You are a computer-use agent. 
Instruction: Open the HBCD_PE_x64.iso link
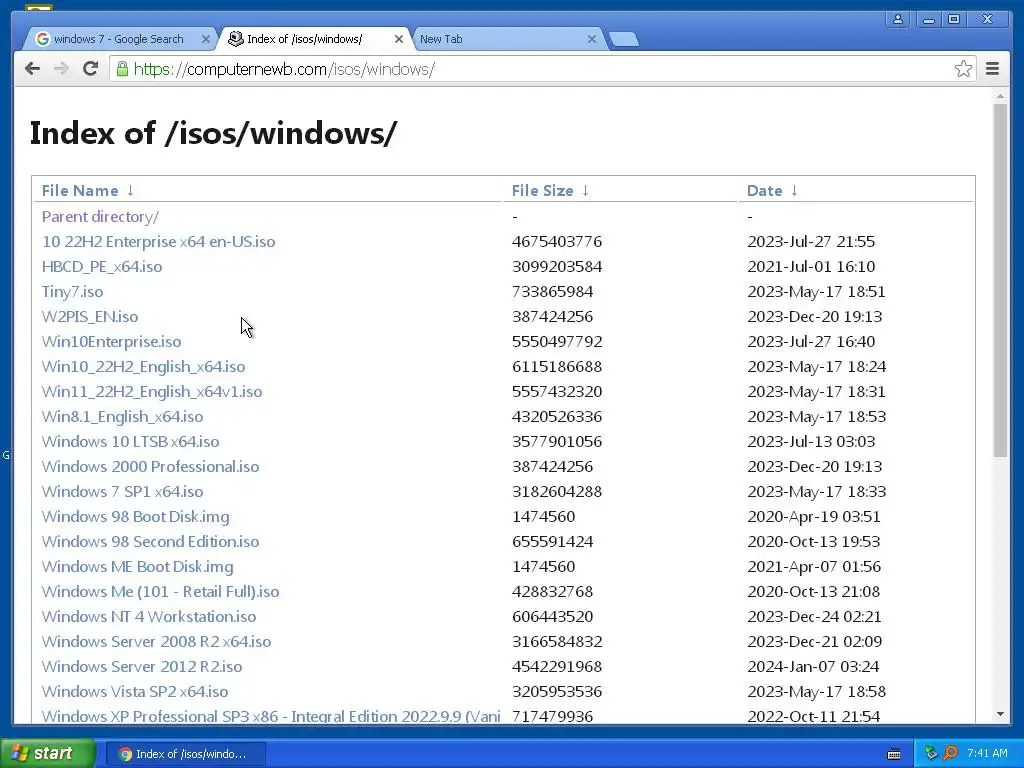[102, 267]
